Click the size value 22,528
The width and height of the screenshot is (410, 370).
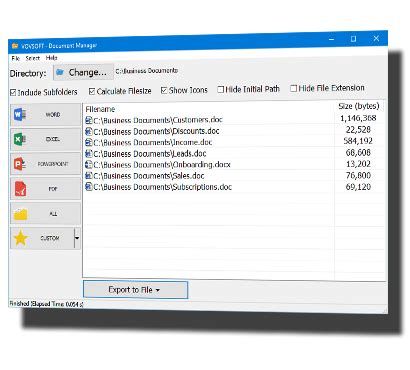(x=358, y=129)
